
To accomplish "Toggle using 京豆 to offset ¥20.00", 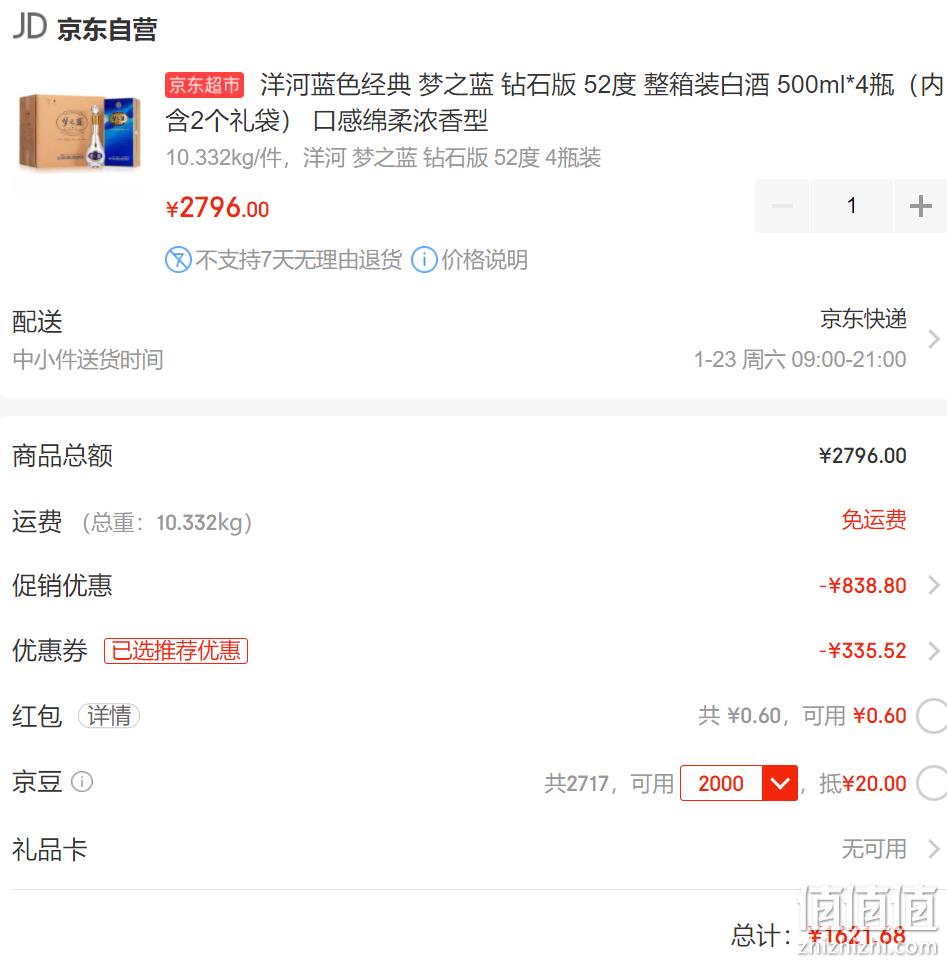I will 932,783.
